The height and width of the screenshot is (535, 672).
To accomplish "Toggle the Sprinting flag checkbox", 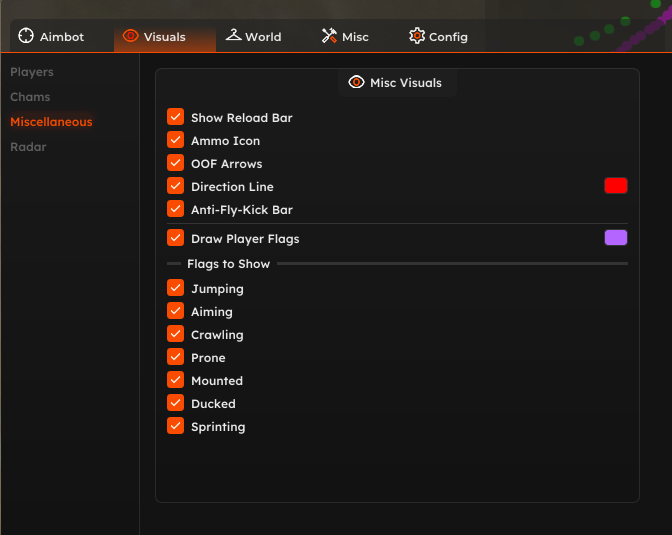I will (x=176, y=426).
